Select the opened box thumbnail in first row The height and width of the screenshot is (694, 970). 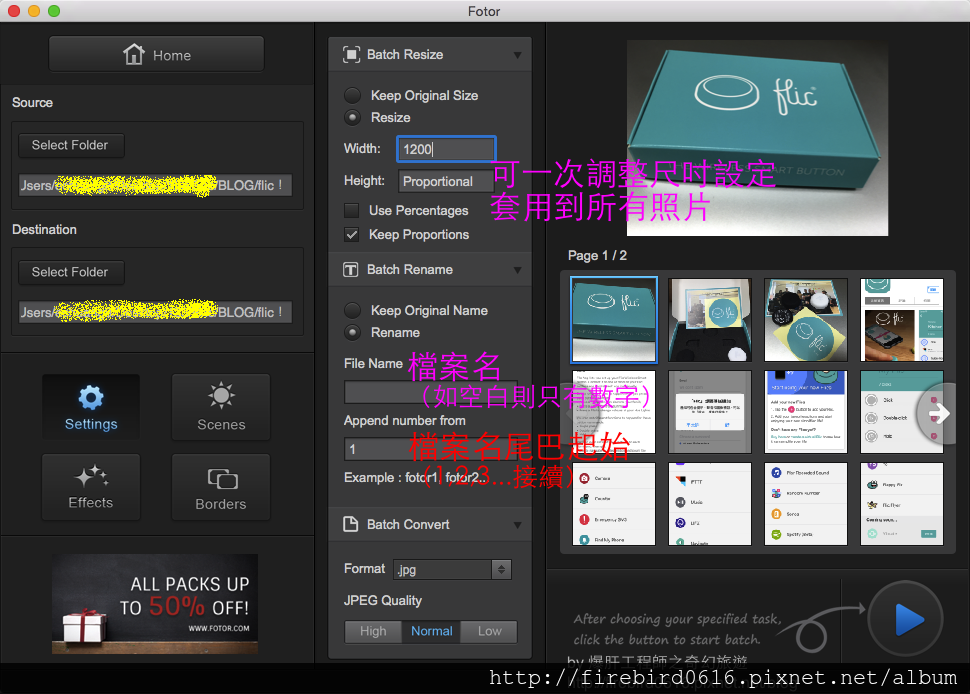[710, 320]
